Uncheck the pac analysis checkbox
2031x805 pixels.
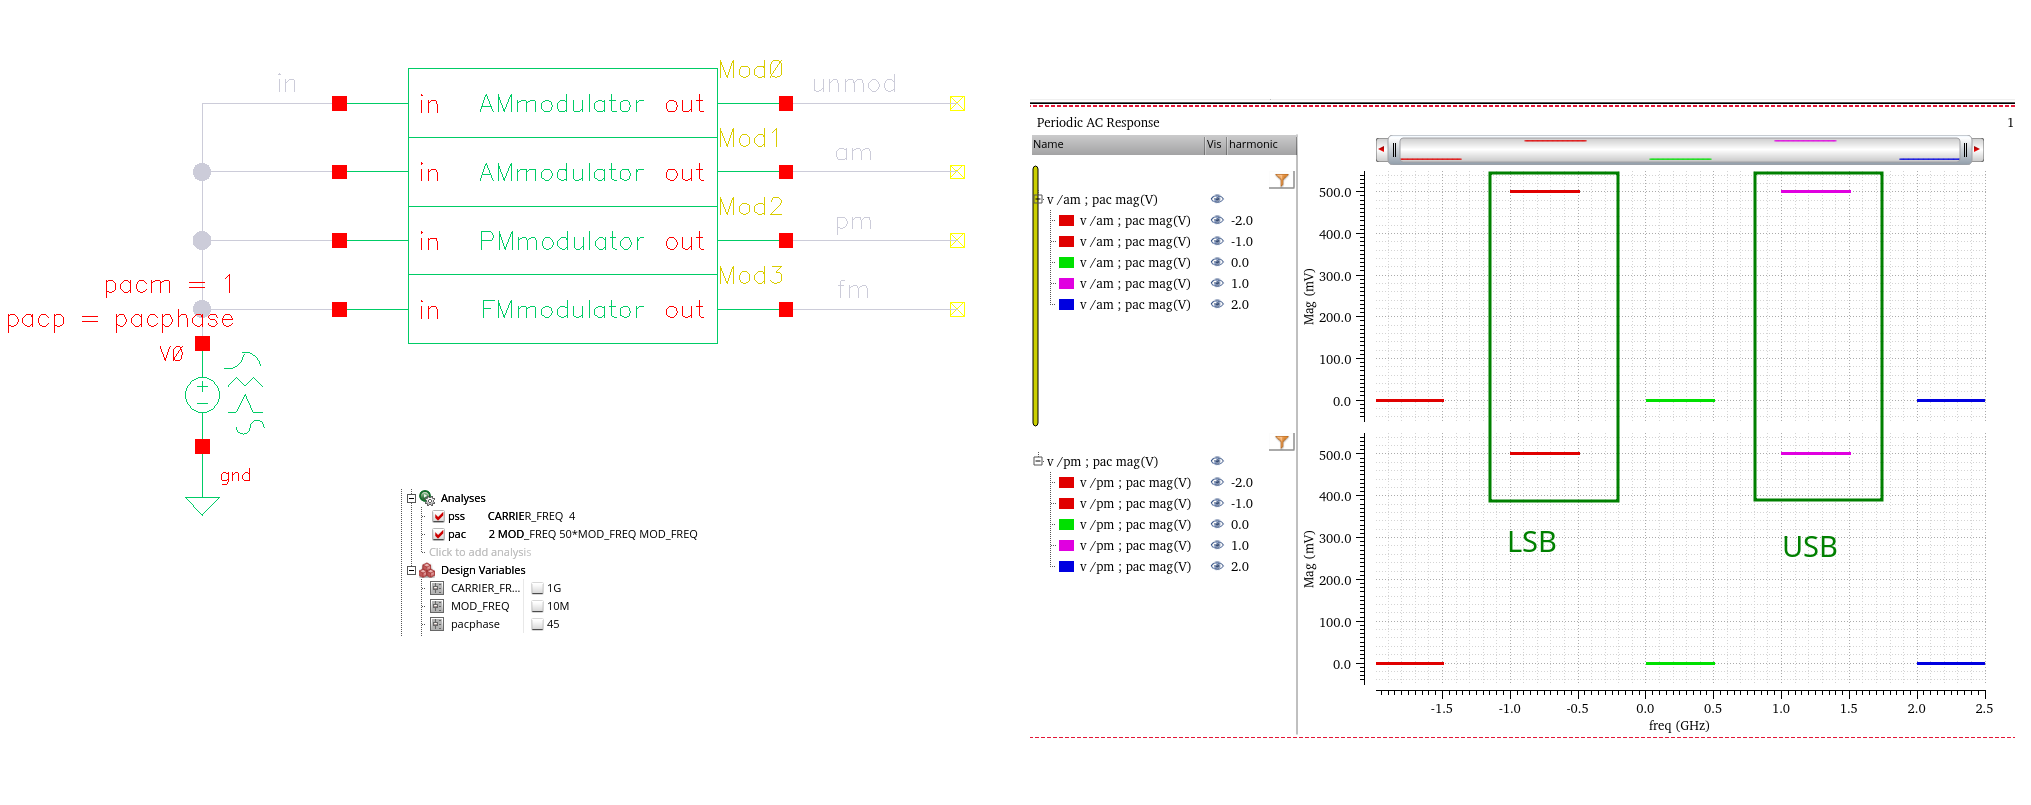coord(438,535)
